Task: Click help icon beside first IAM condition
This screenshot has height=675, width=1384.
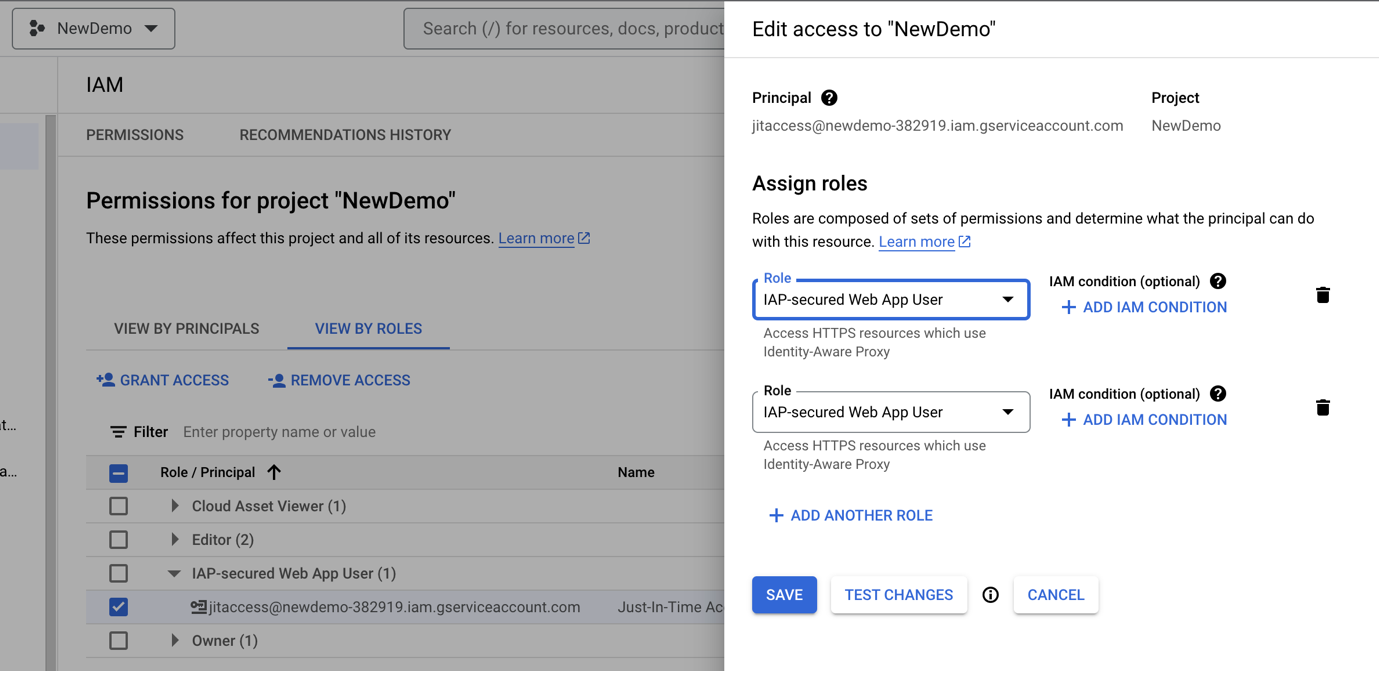Action: tap(1217, 282)
